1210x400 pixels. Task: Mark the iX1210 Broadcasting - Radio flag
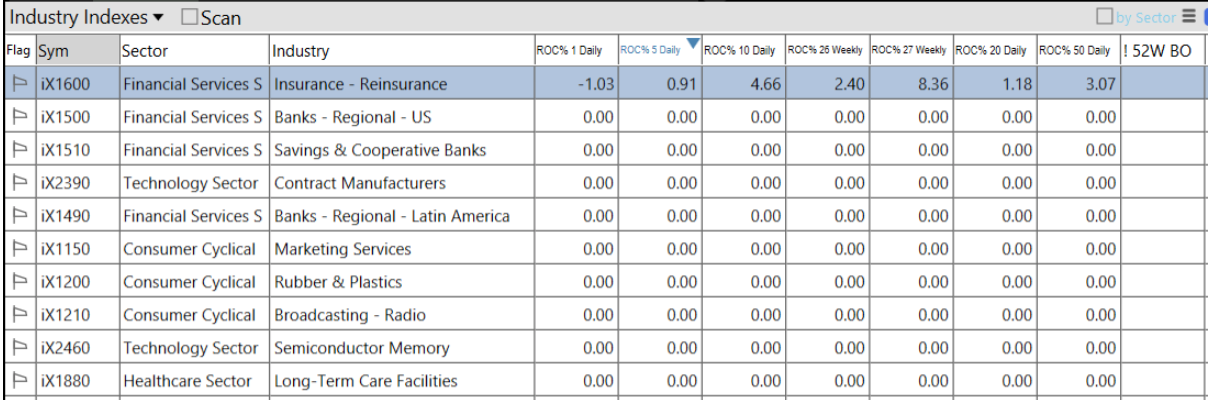pyautogui.click(x=19, y=315)
